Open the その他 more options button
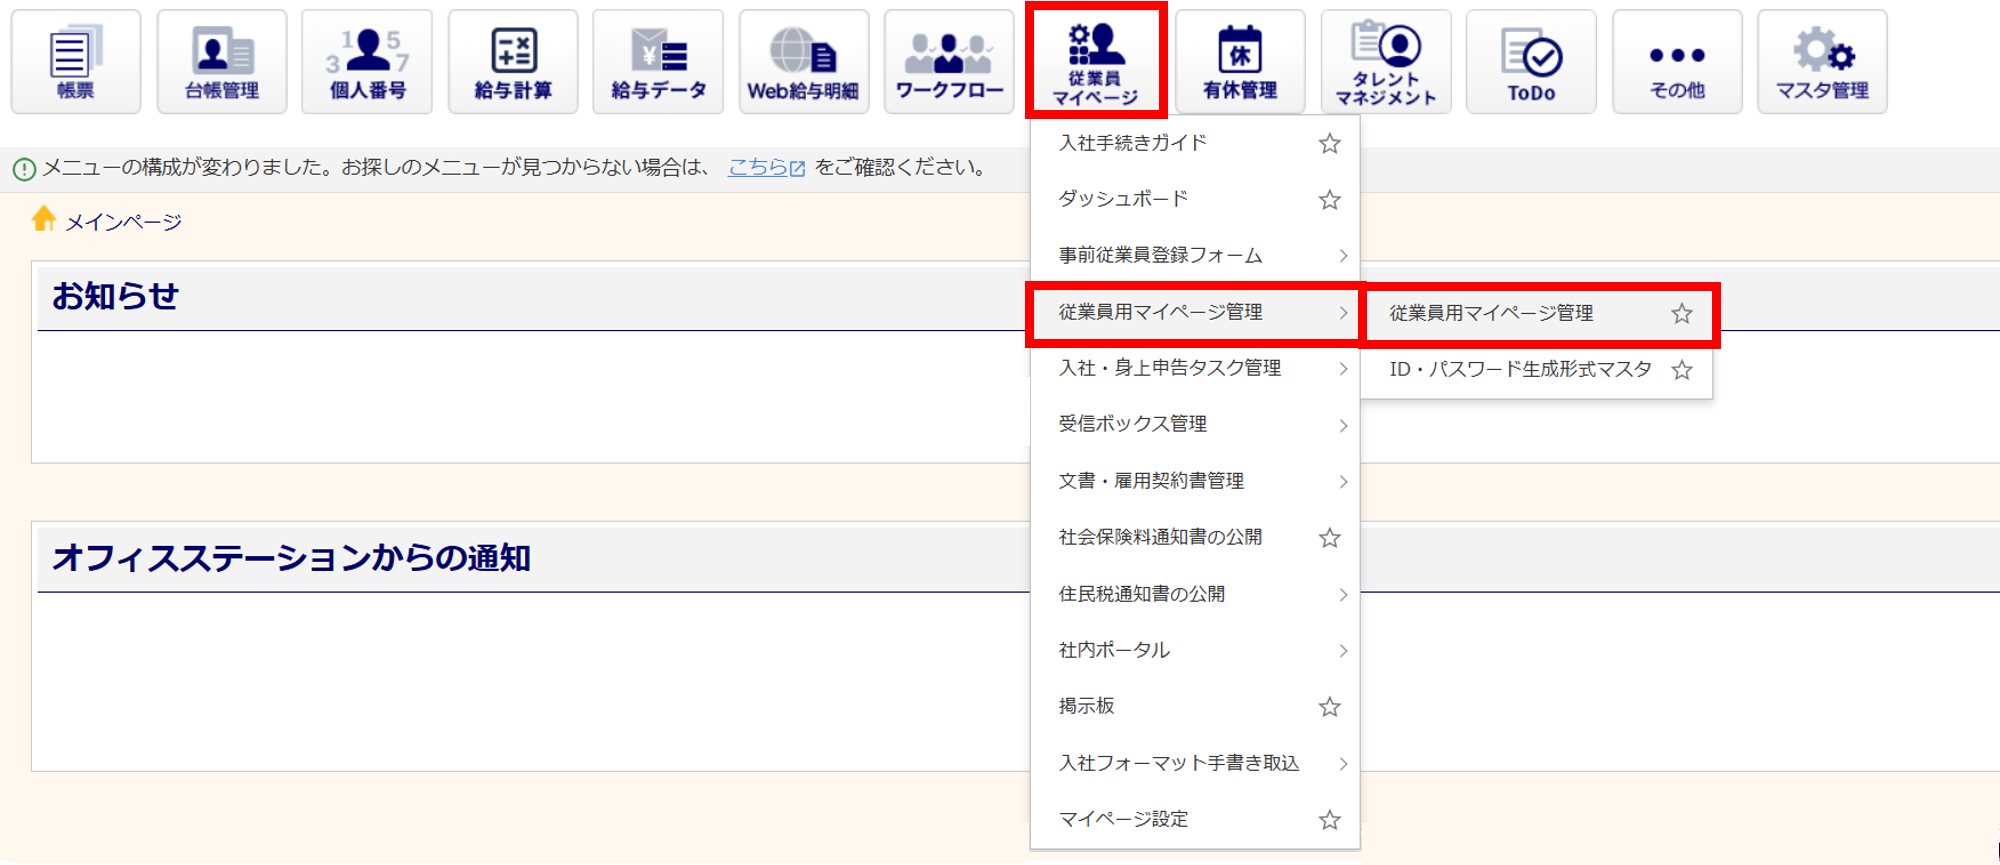 click(x=1677, y=62)
